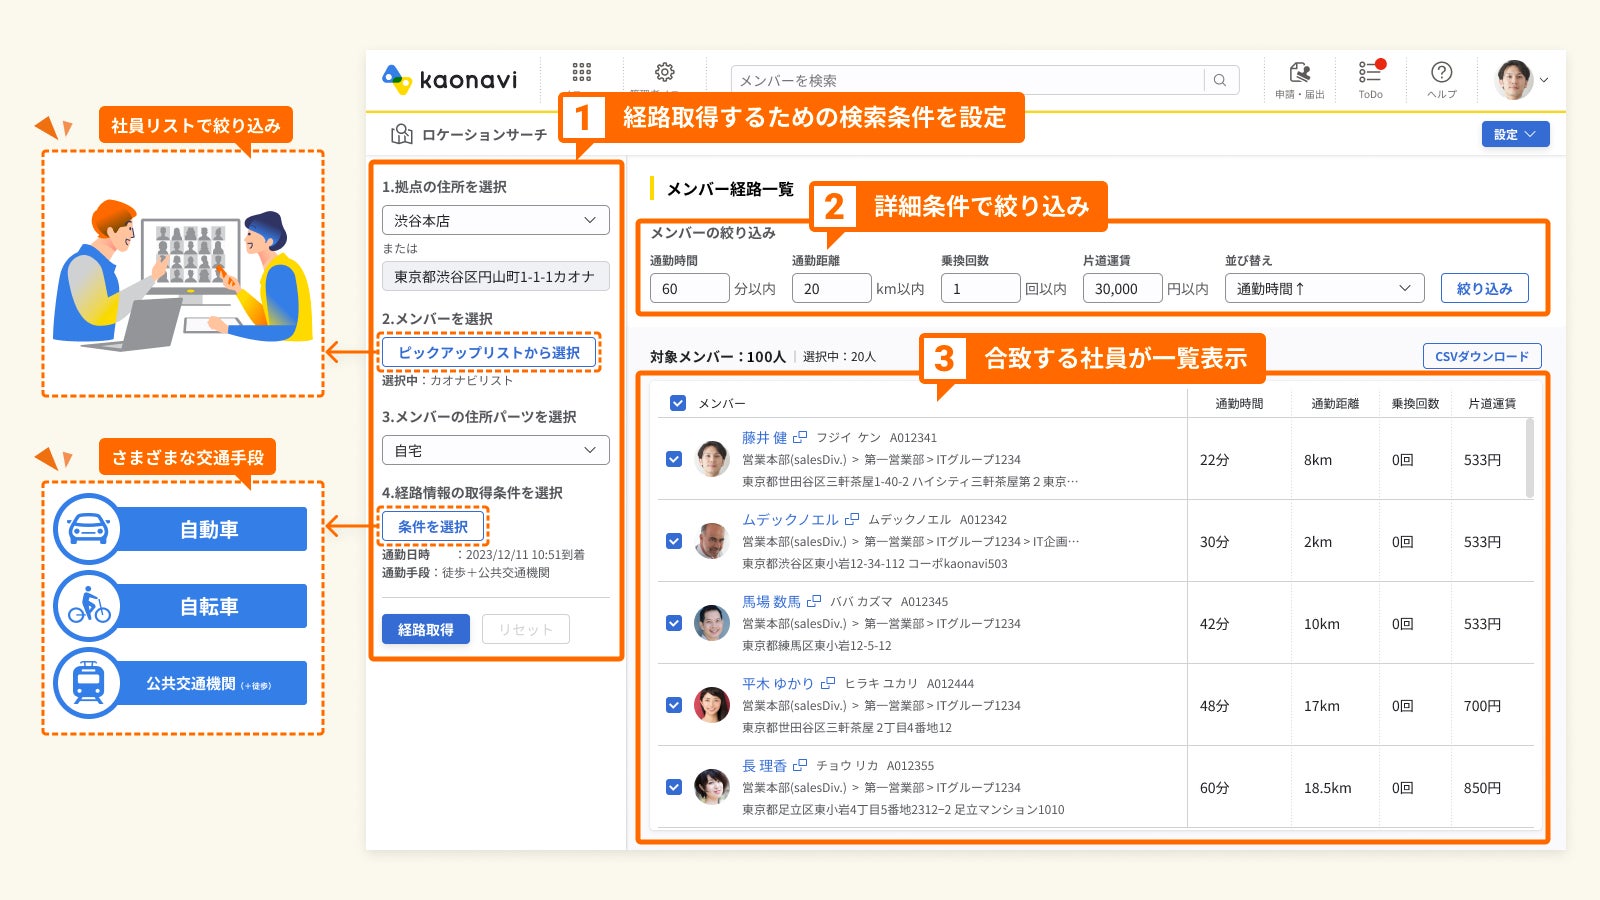Click the 通勤時間 minutes input field

click(x=689, y=288)
